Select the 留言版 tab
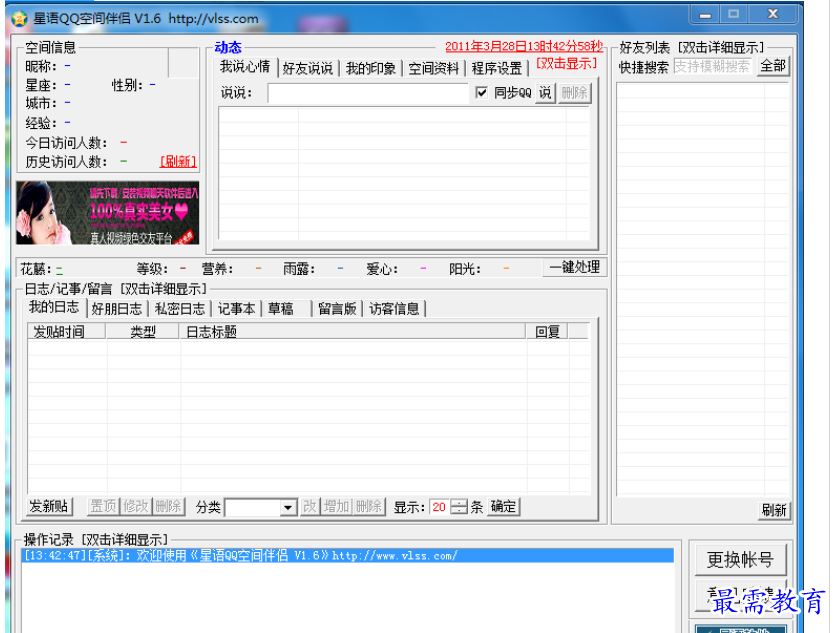The image size is (834, 633). 337,309
